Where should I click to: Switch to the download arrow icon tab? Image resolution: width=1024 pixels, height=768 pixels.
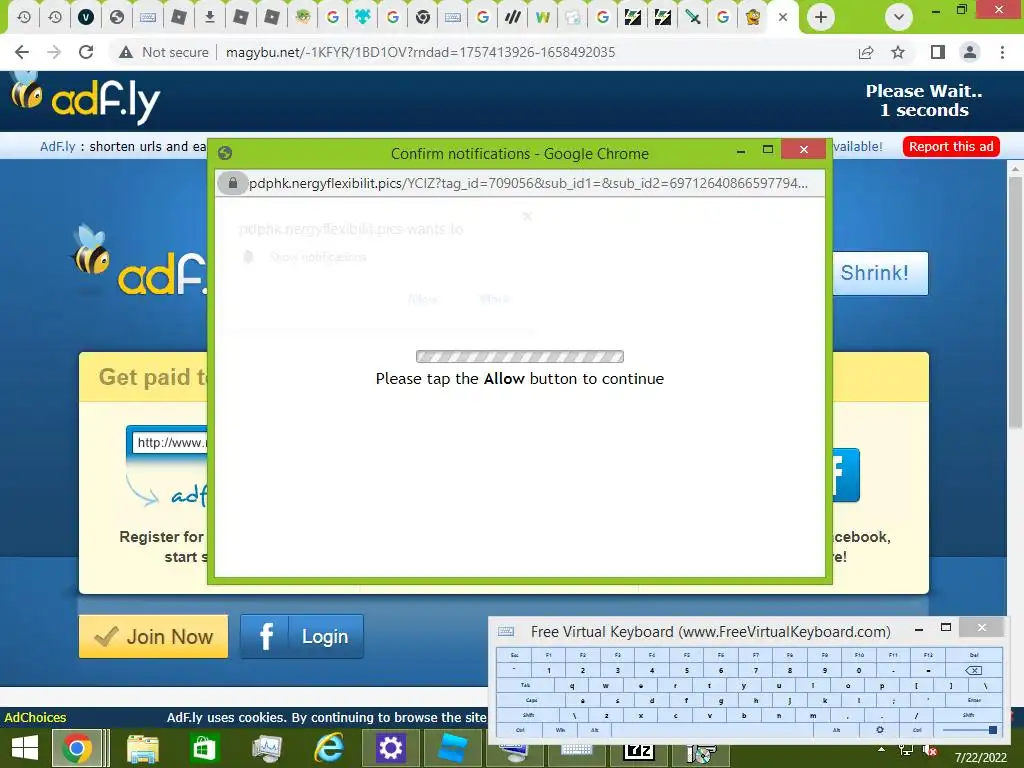(210, 17)
